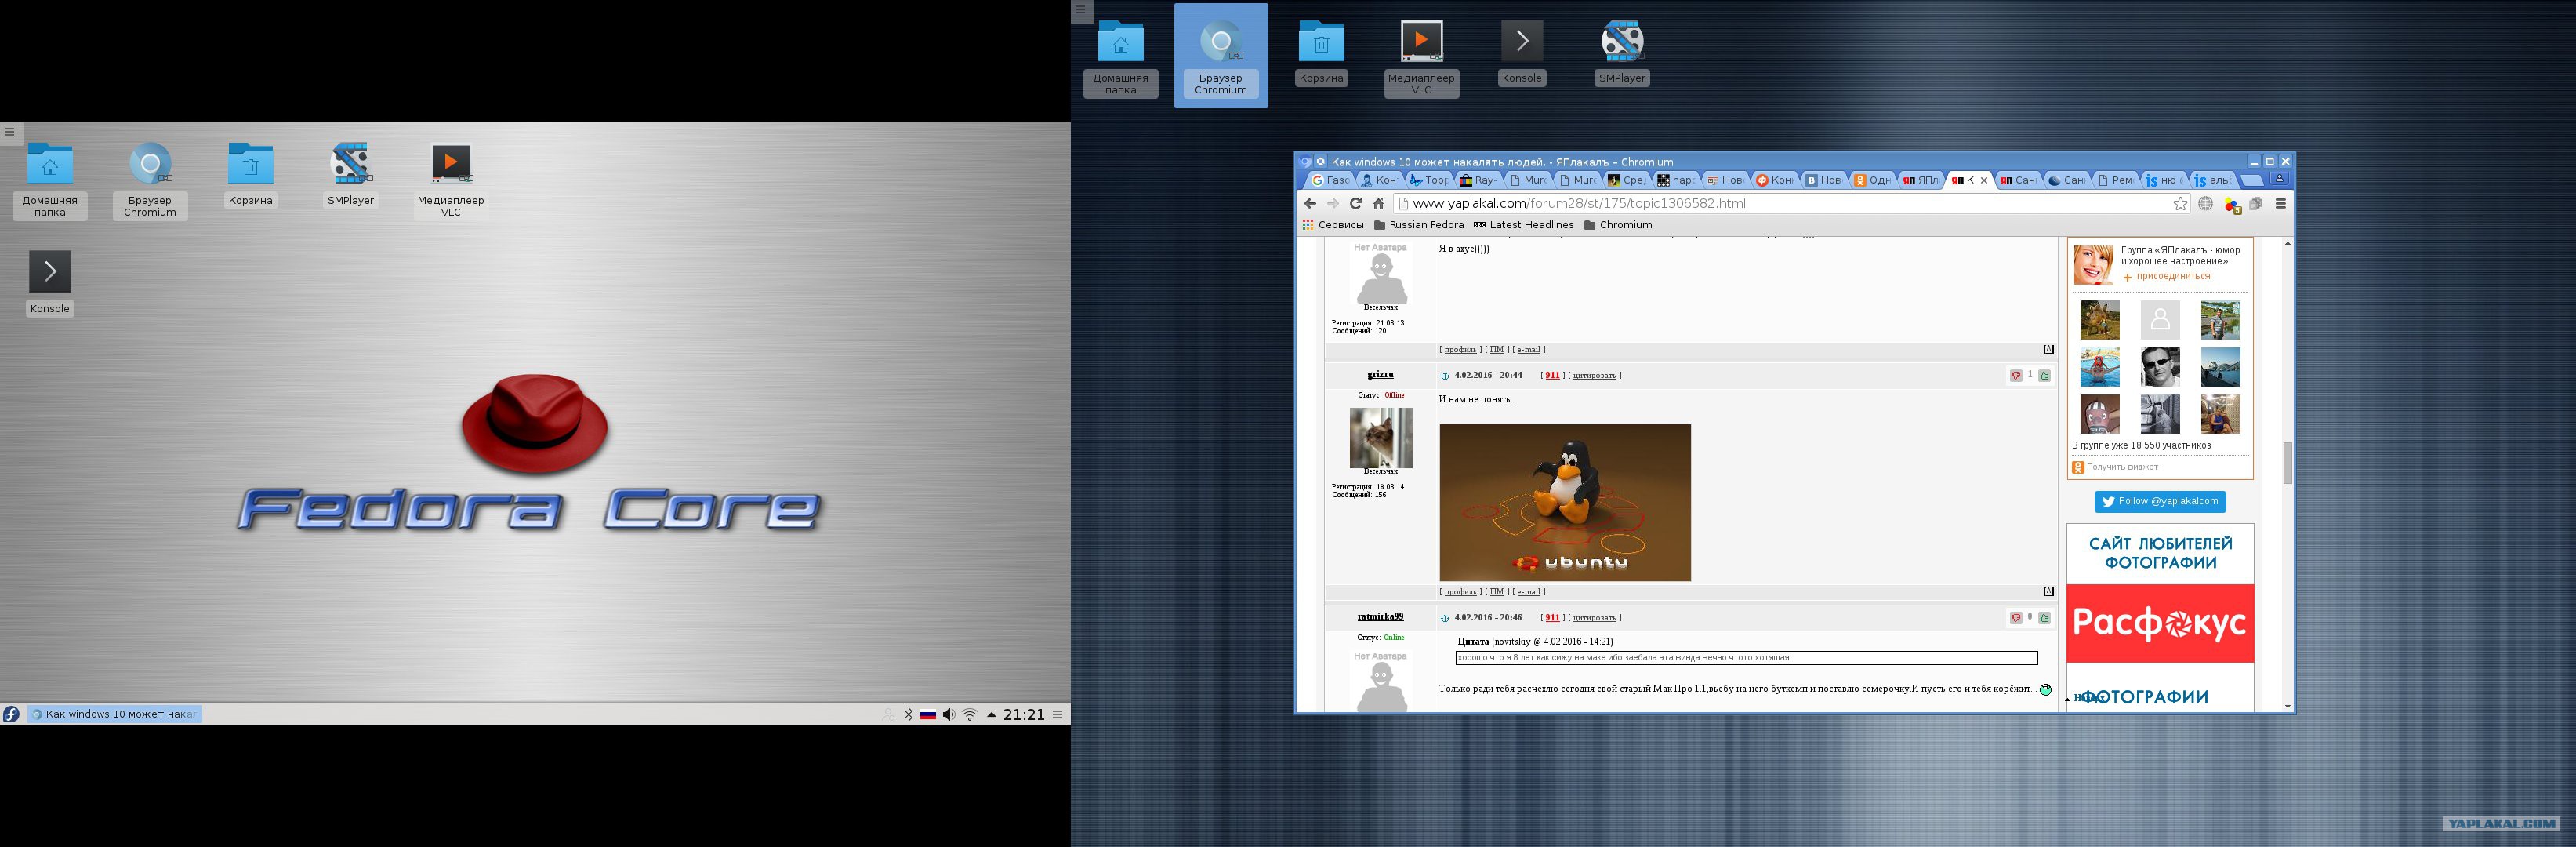
Task: Reload the page in Chromium
Action: [x=1356, y=204]
